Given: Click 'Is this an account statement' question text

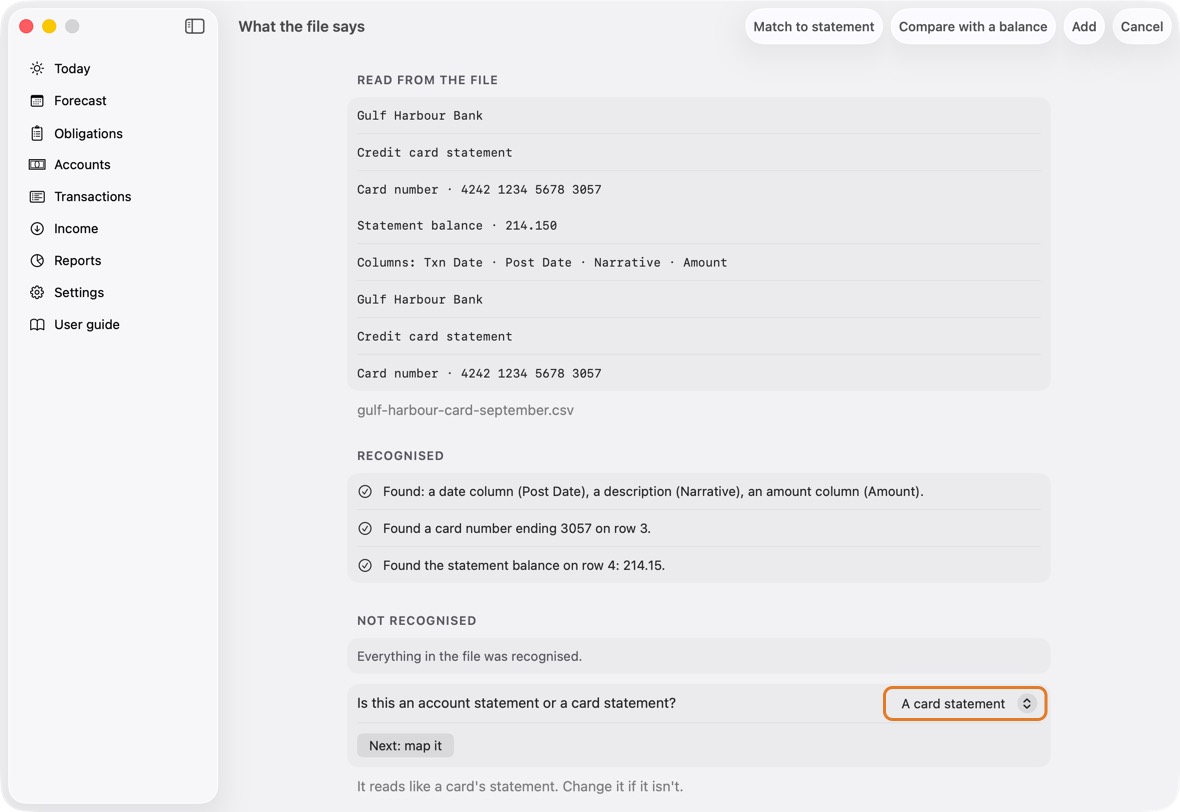Looking at the screenshot, I should point(516,703).
